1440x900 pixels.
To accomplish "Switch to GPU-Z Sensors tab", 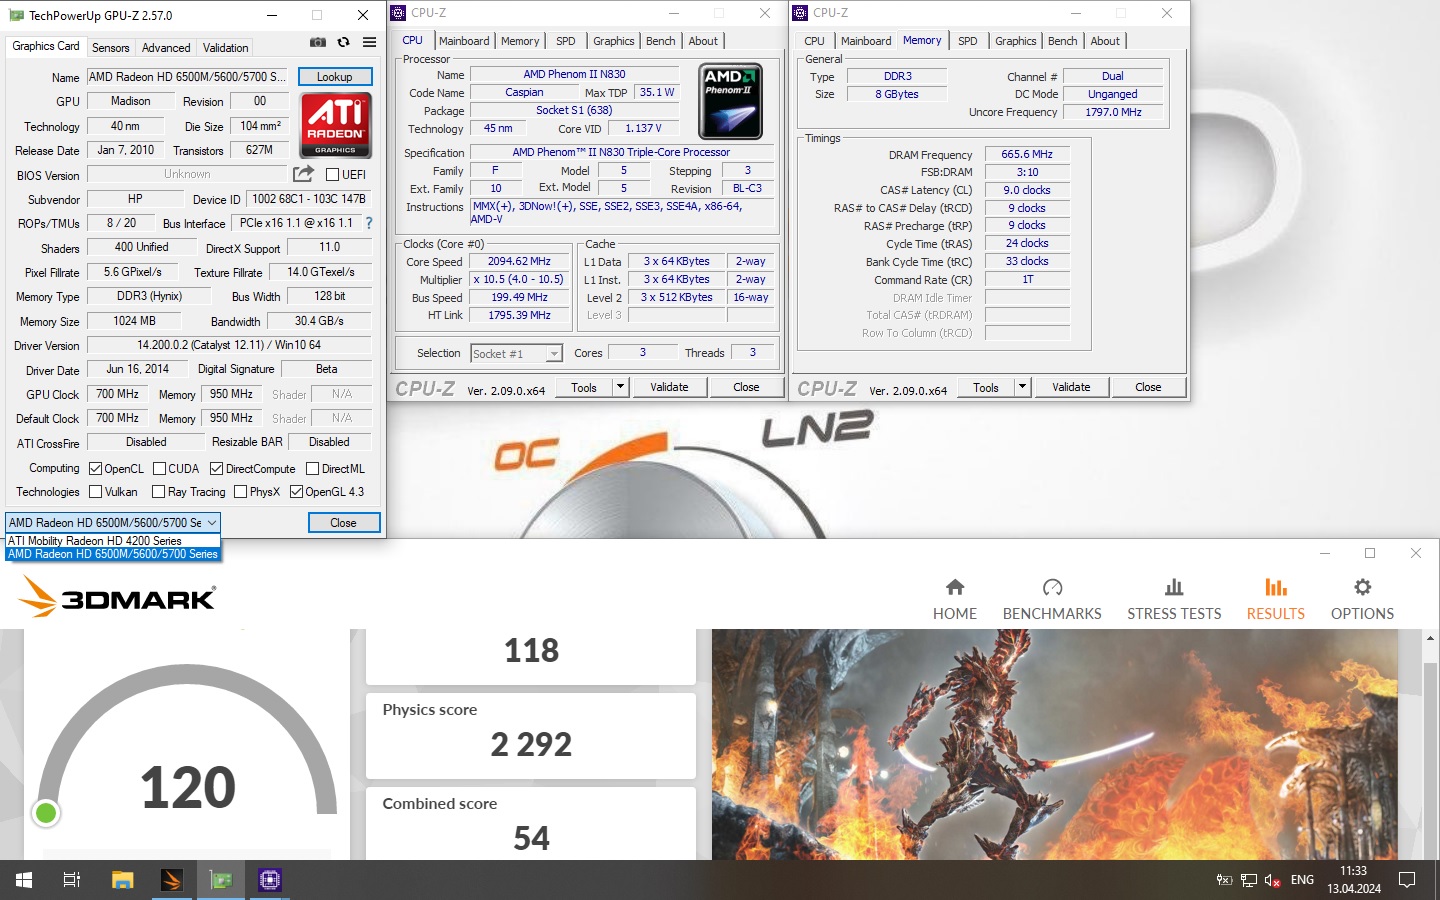I will pyautogui.click(x=110, y=48).
